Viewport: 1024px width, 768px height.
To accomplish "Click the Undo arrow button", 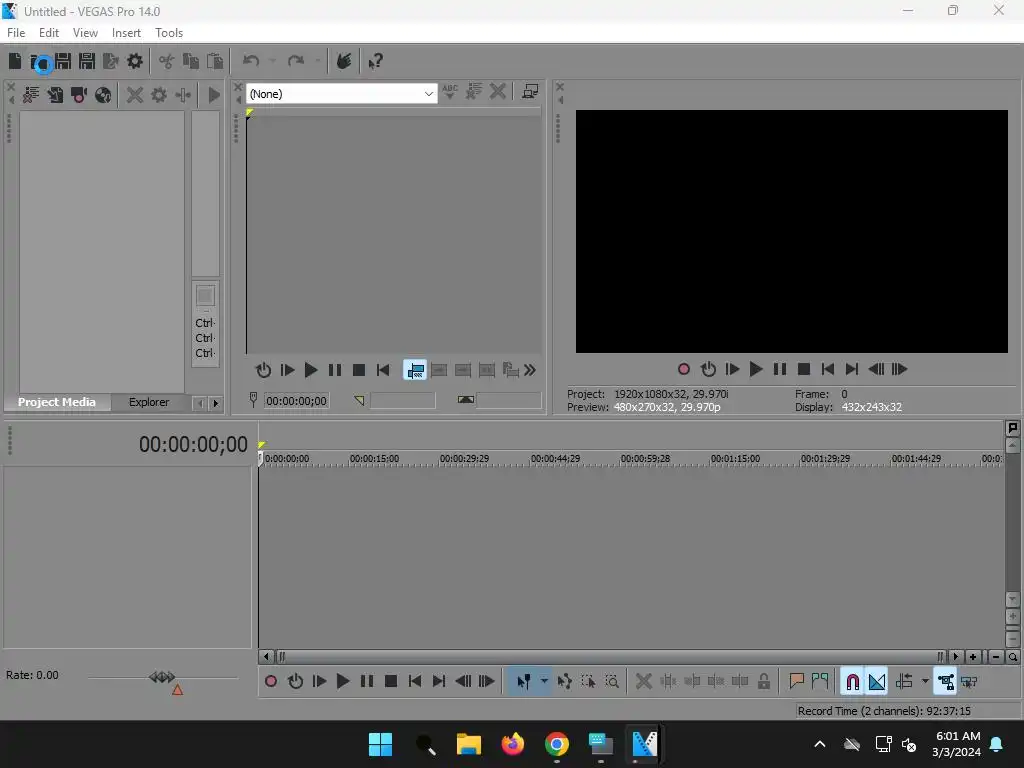I will tap(251, 61).
